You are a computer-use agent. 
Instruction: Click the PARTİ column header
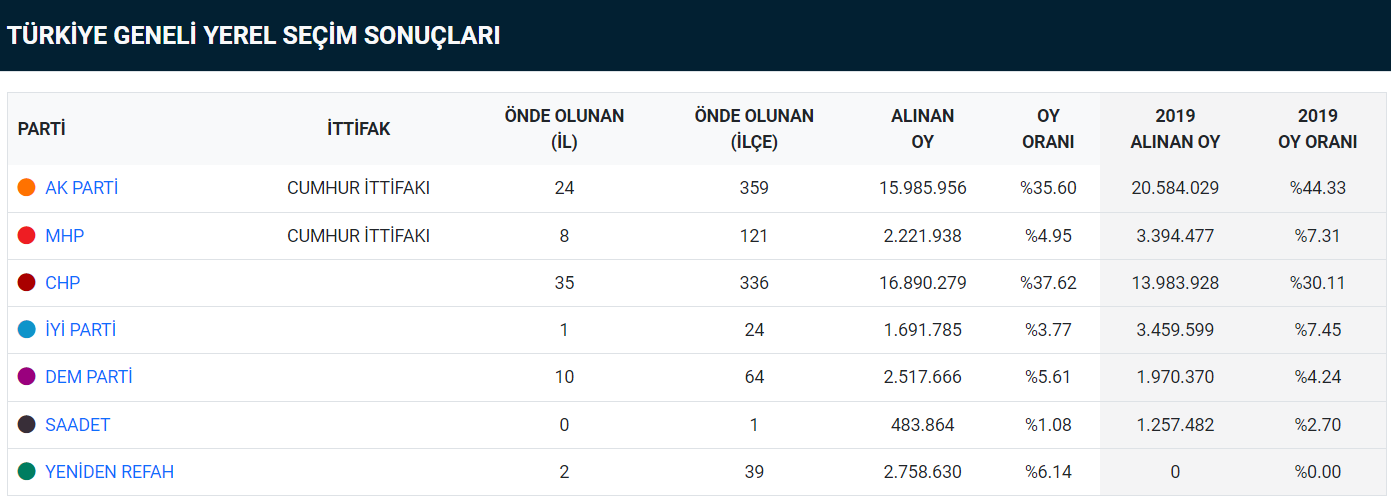pyautogui.click(x=41, y=129)
